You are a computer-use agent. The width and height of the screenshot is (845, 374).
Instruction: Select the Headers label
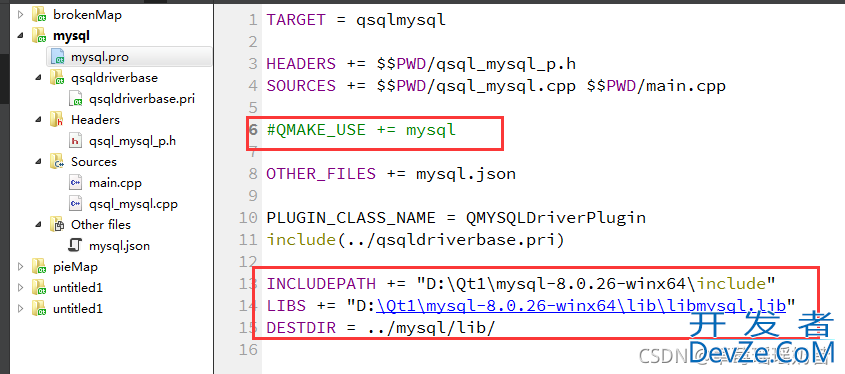point(95,120)
